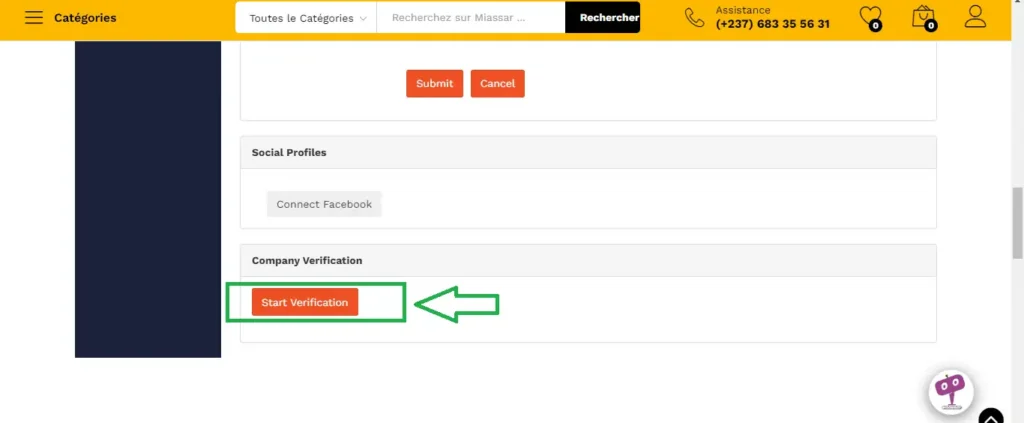Click the Social Profiles section header
The width and height of the screenshot is (1024, 423).
[x=289, y=153]
